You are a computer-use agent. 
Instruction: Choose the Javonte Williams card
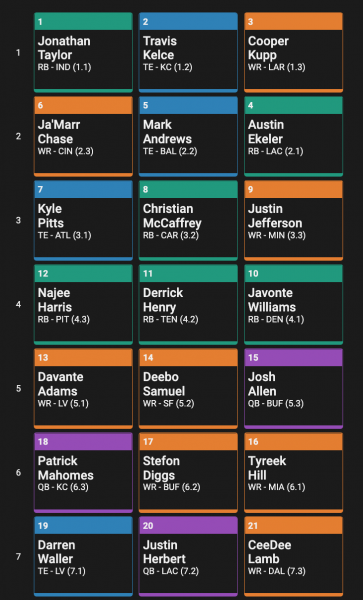(293, 305)
